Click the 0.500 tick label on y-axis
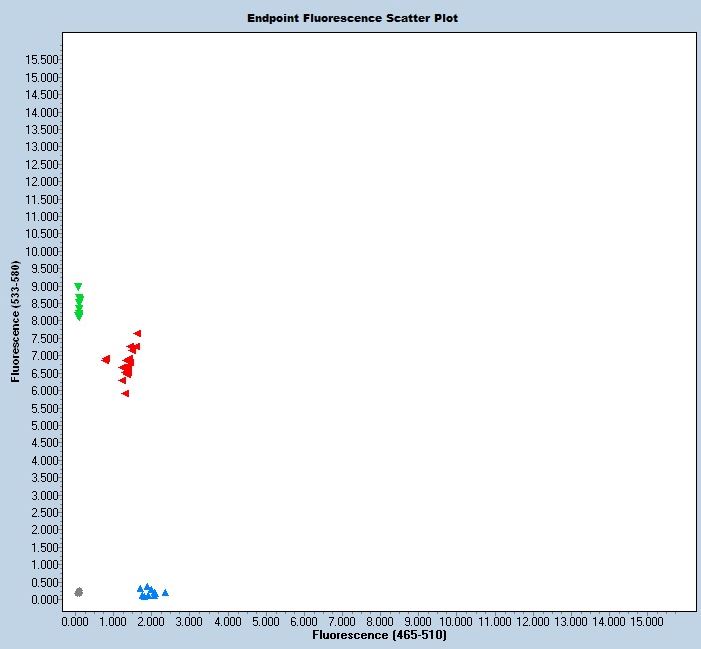 [44, 582]
